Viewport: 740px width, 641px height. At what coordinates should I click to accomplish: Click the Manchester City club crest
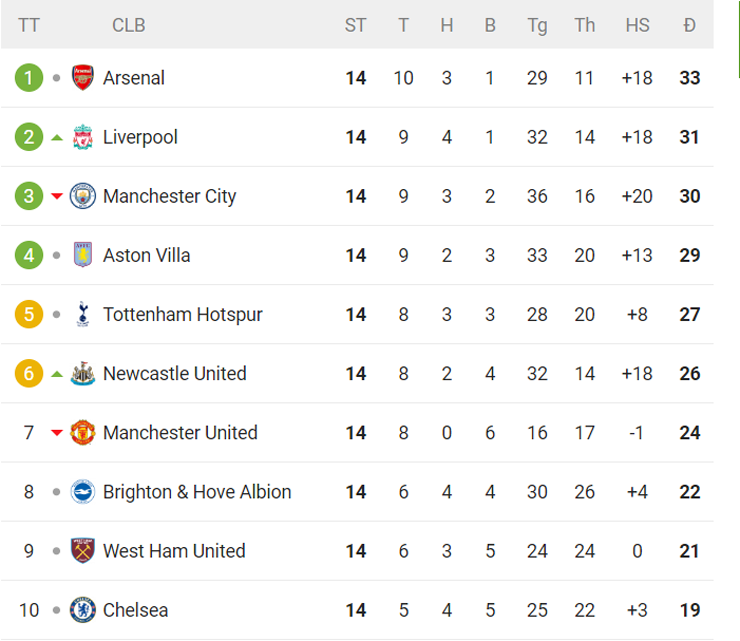tap(83, 196)
